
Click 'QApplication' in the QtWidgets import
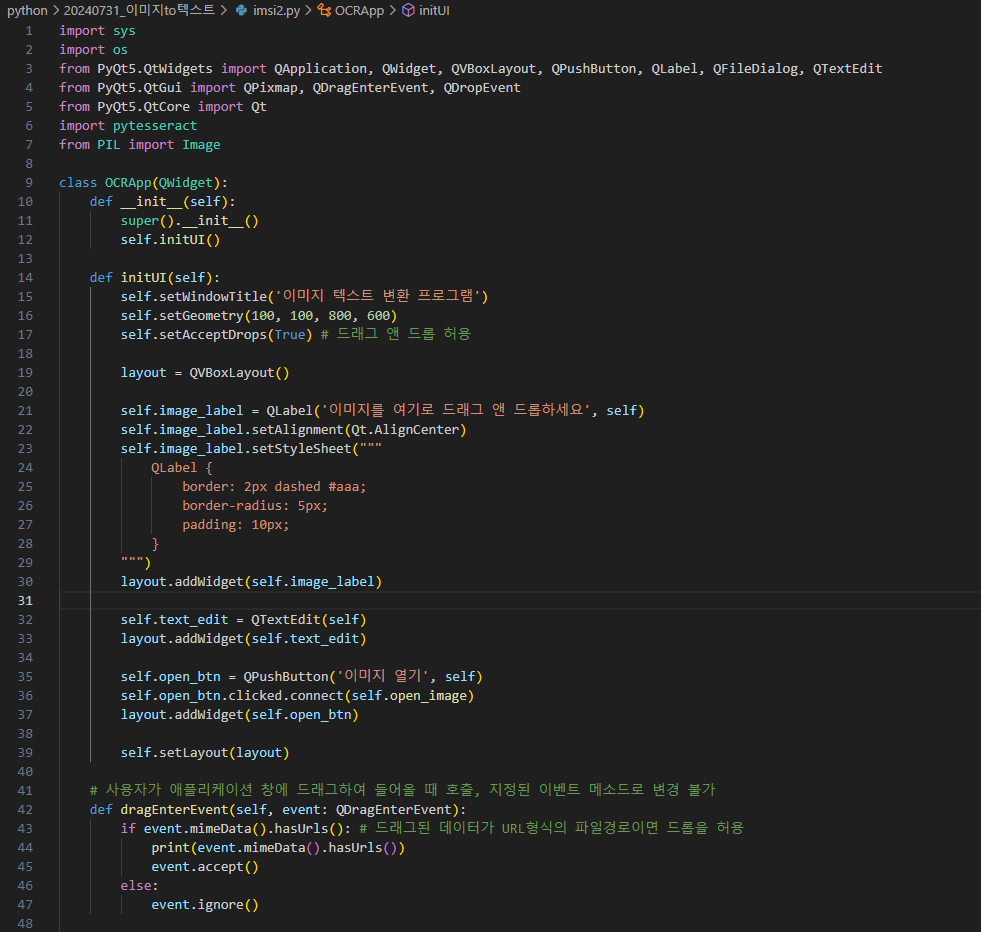tap(320, 69)
